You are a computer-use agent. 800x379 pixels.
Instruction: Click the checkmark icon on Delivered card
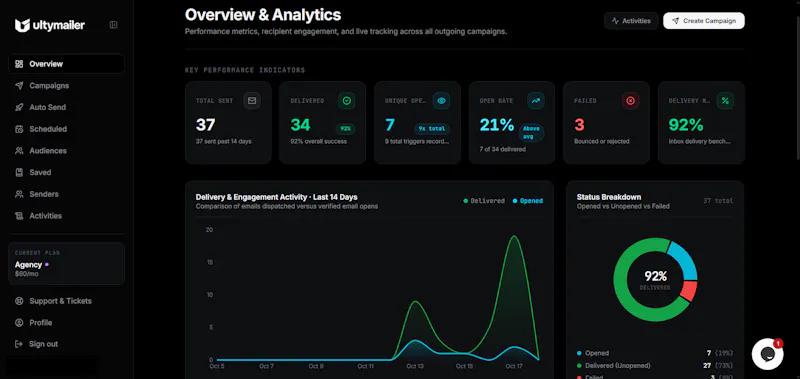coord(347,100)
